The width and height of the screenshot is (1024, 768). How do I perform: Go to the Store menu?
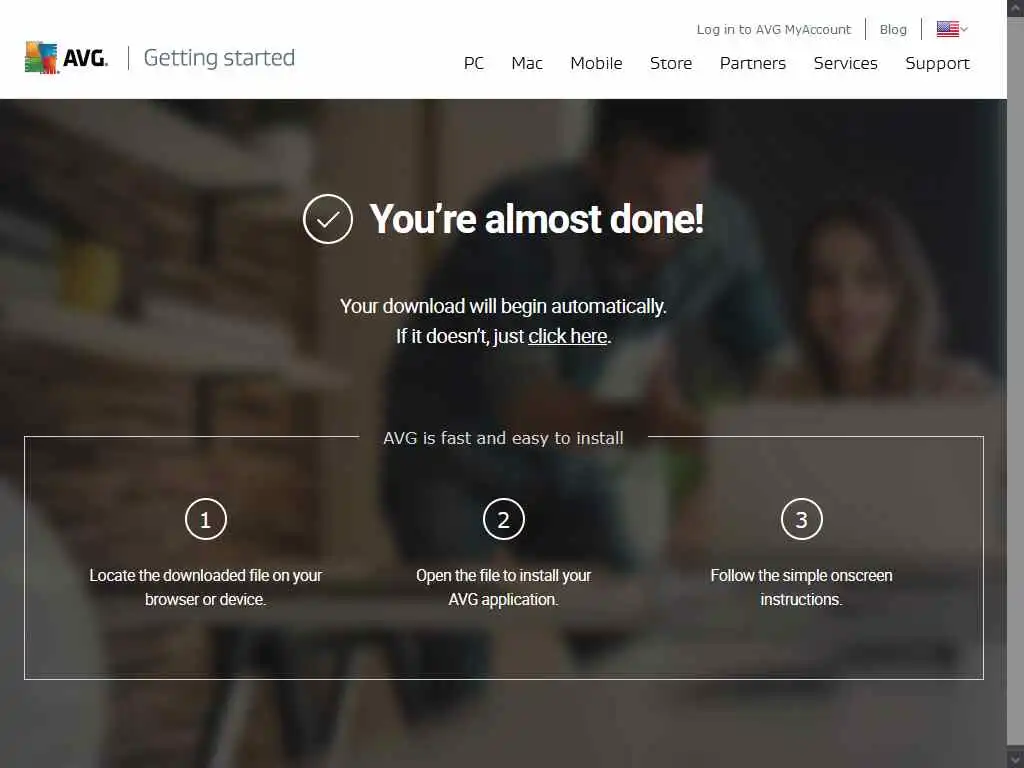tap(671, 63)
